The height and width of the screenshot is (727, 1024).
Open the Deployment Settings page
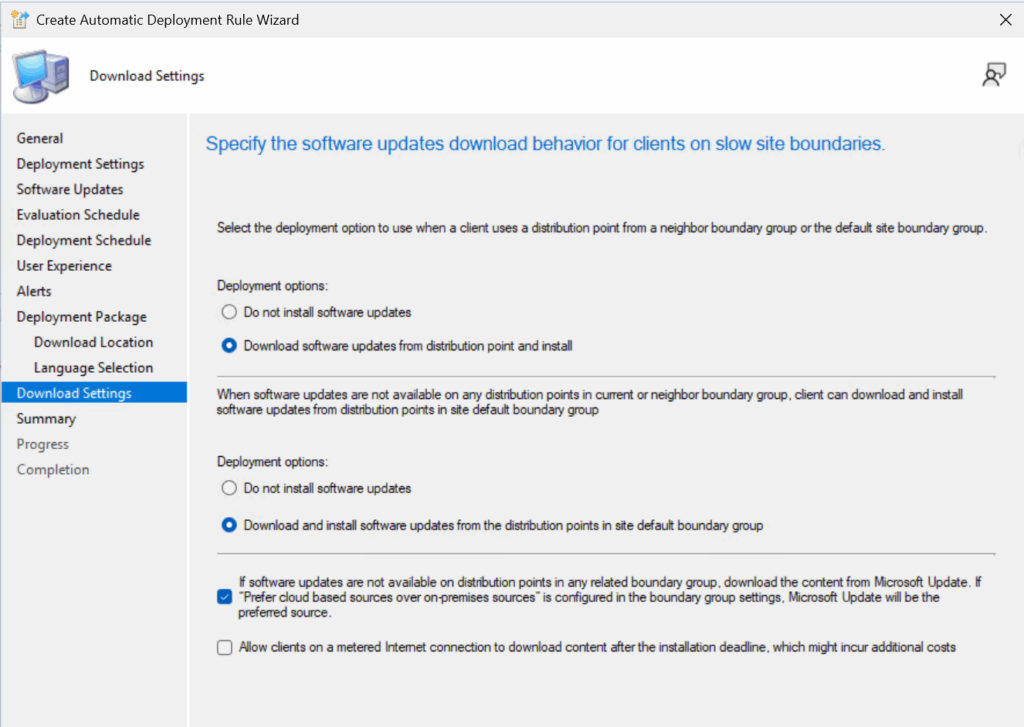pos(80,164)
